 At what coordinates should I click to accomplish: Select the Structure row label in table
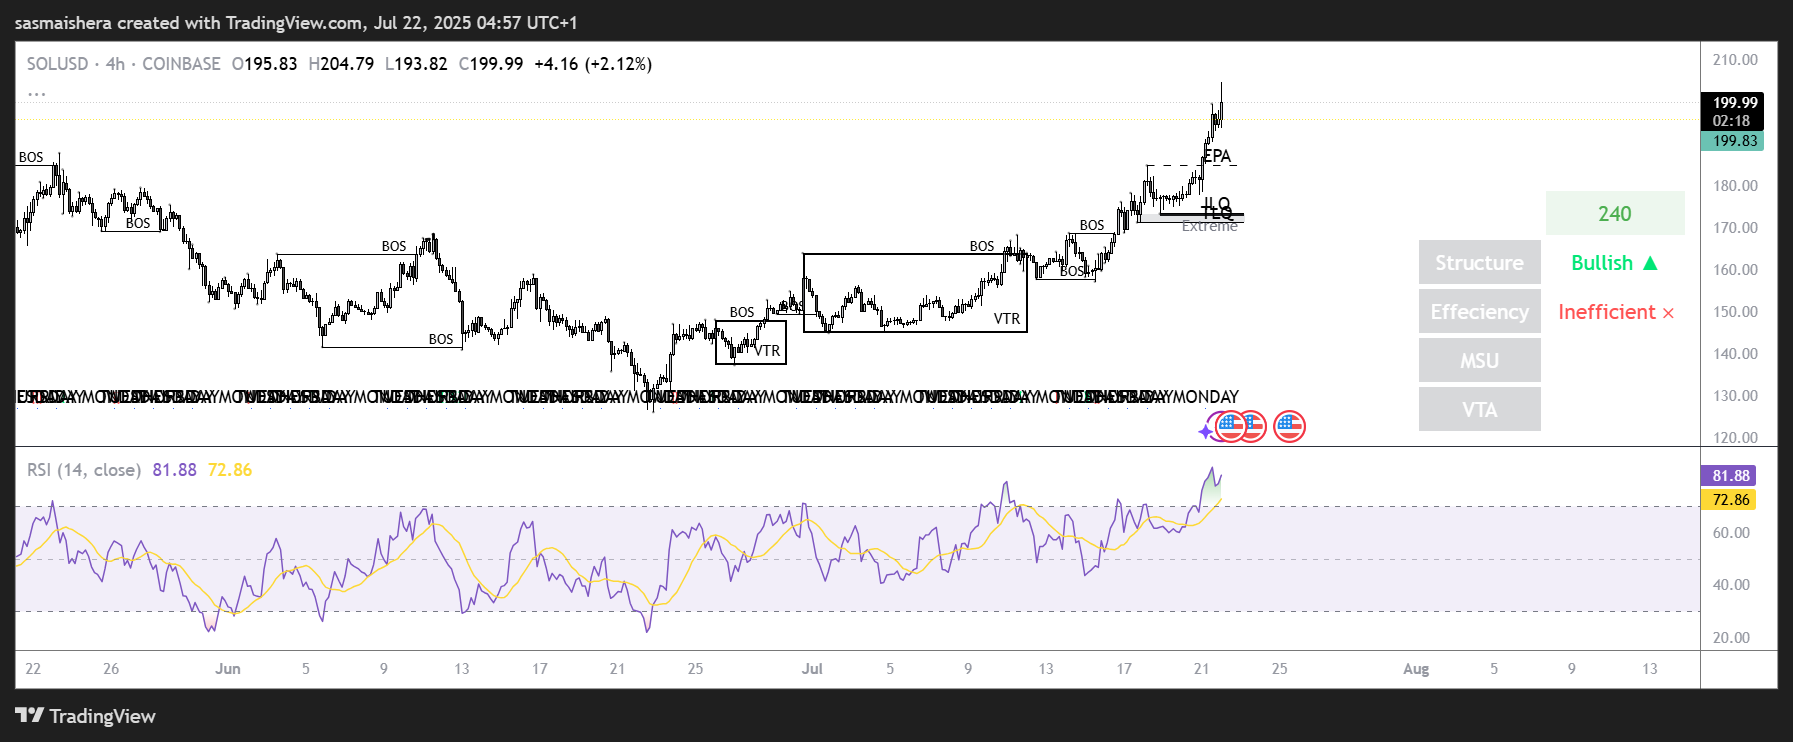pyautogui.click(x=1479, y=263)
